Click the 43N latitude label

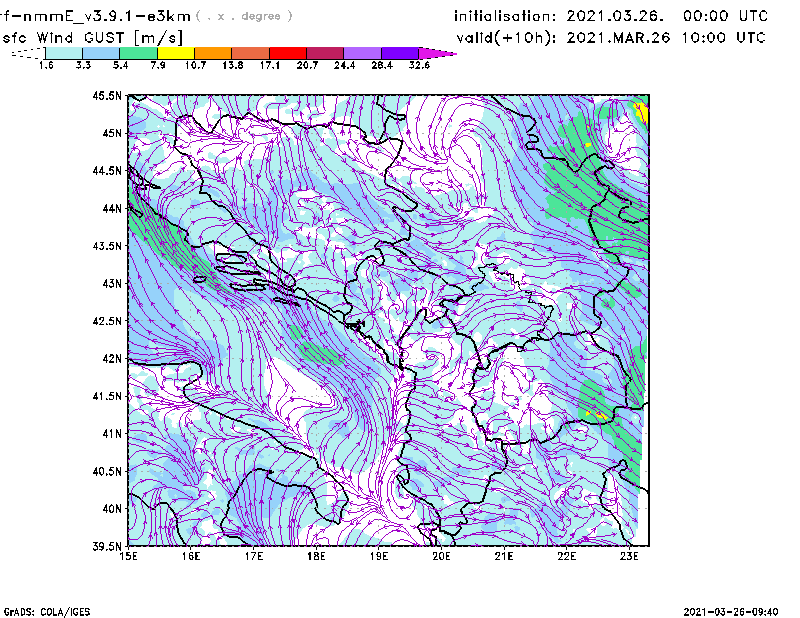112,283
